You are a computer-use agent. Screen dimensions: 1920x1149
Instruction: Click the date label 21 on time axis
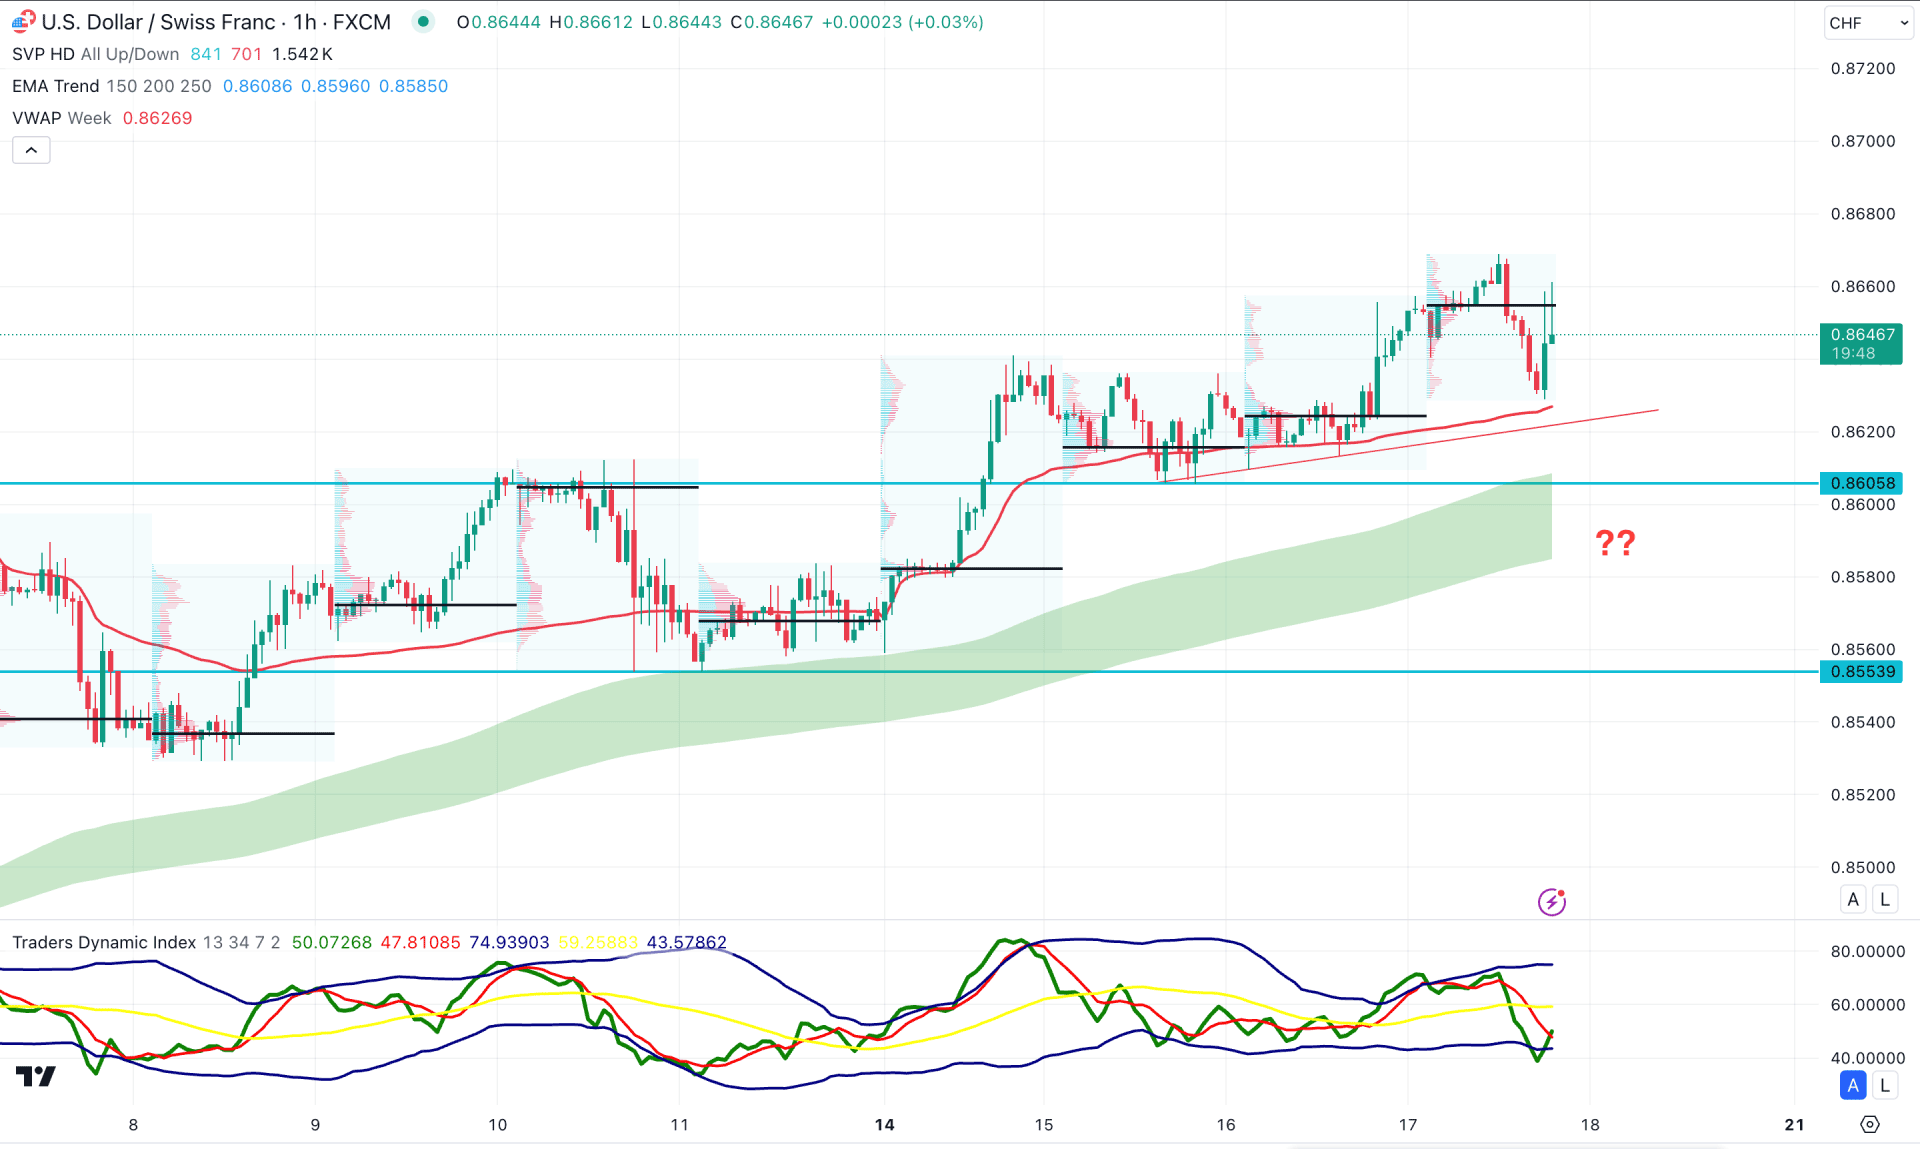pyautogui.click(x=1795, y=1125)
